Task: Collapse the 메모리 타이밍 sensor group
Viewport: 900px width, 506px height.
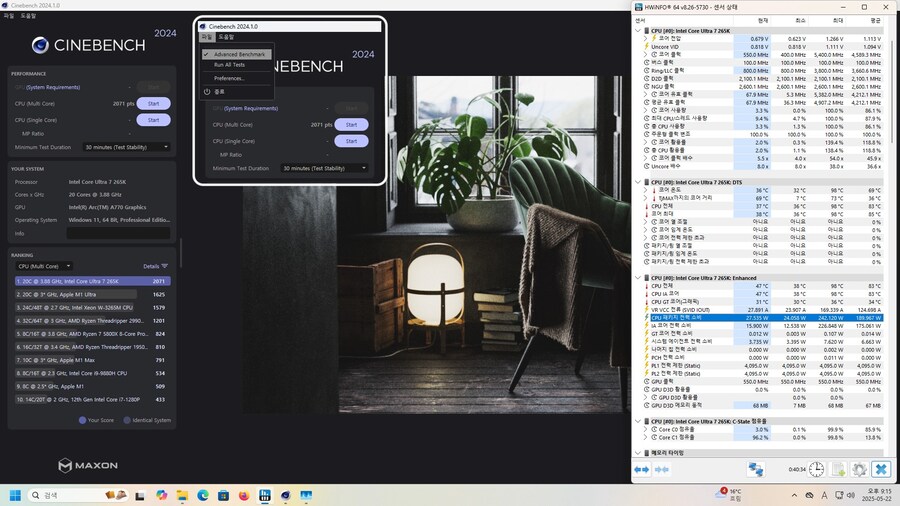Action: (x=638, y=453)
